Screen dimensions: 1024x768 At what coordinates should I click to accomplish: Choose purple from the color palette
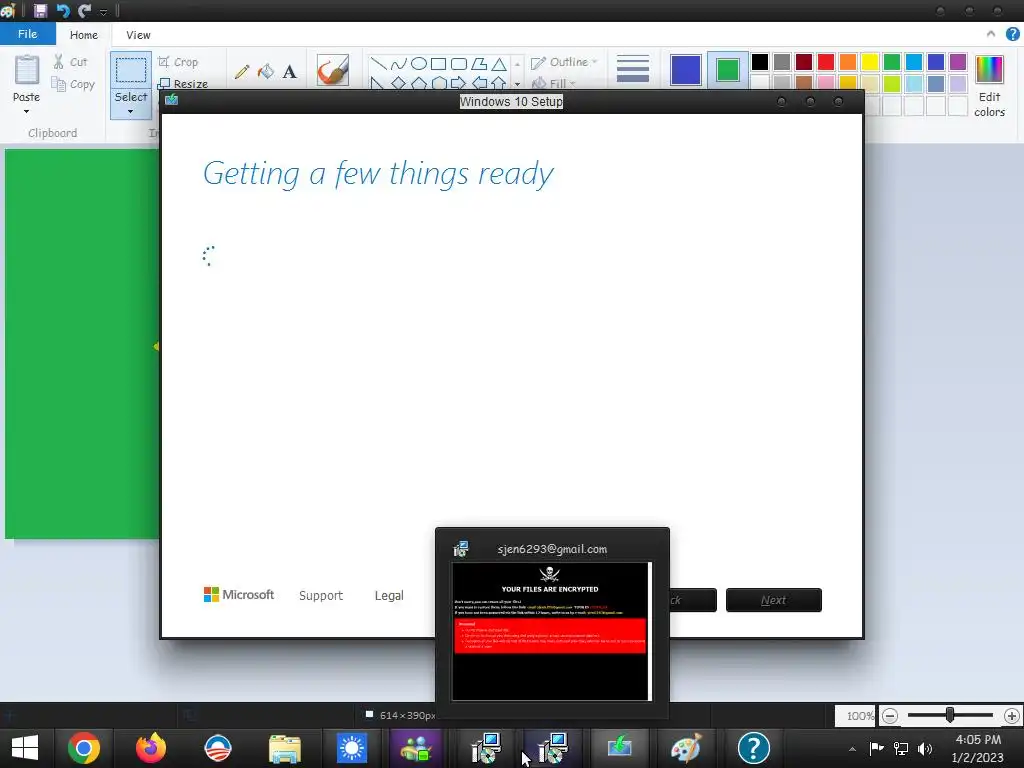(x=958, y=62)
